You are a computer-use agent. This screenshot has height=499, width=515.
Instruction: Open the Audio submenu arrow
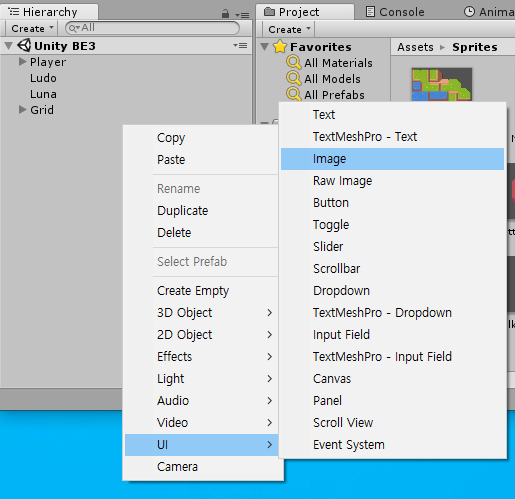pos(269,401)
